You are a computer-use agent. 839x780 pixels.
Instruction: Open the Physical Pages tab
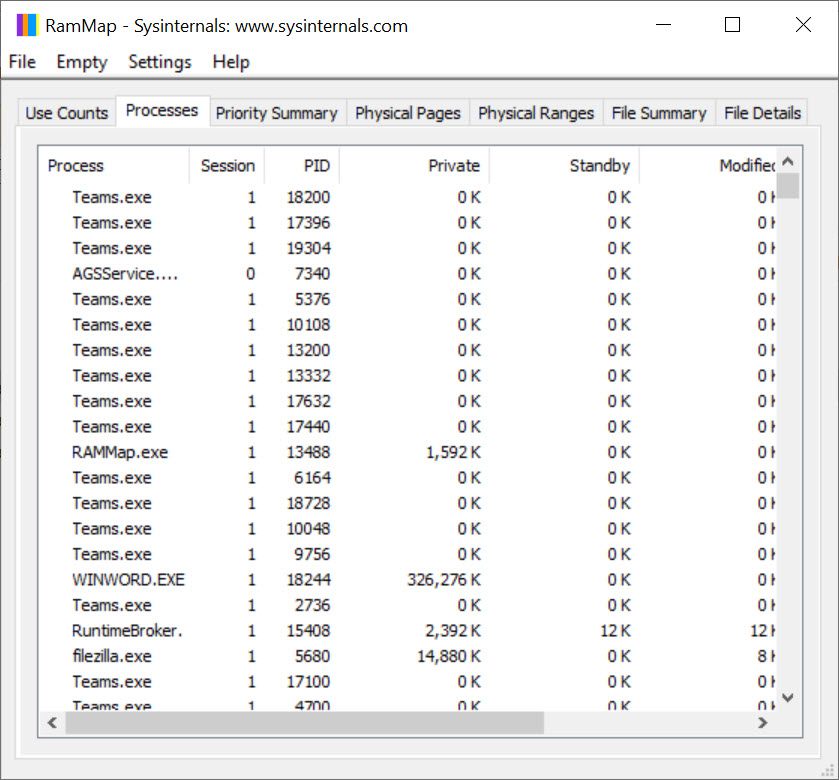tap(408, 113)
